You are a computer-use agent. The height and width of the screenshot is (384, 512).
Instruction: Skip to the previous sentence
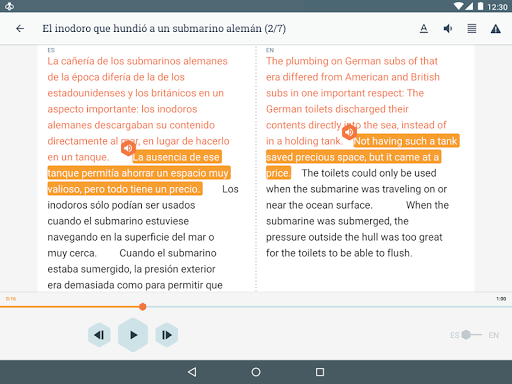[x=99, y=335]
